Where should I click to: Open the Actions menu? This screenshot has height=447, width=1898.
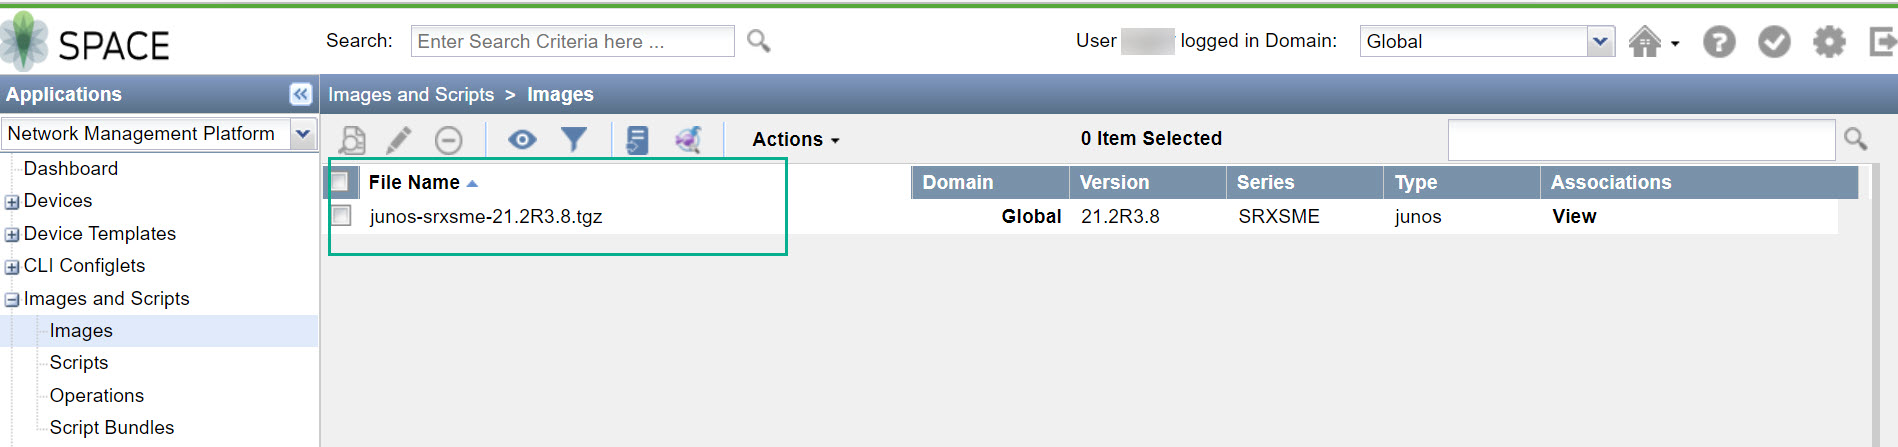coord(795,140)
